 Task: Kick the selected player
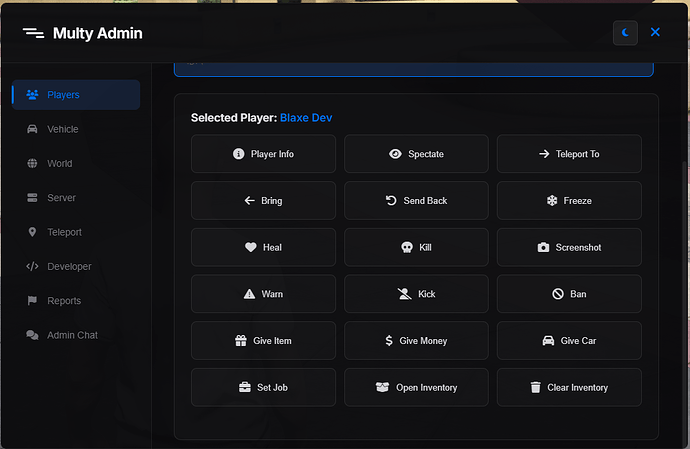click(x=416, y=294)
